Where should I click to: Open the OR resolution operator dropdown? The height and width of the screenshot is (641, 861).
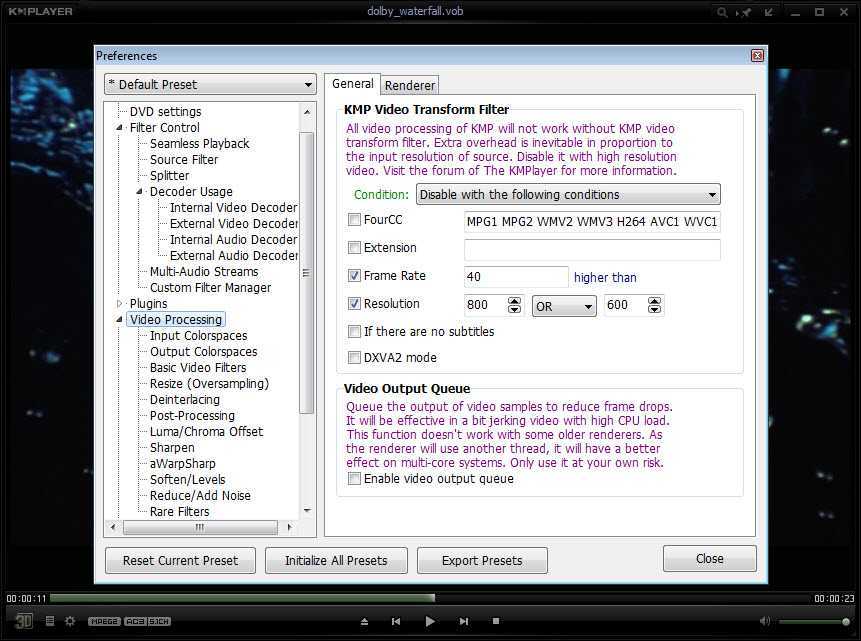tap(564, 306)
